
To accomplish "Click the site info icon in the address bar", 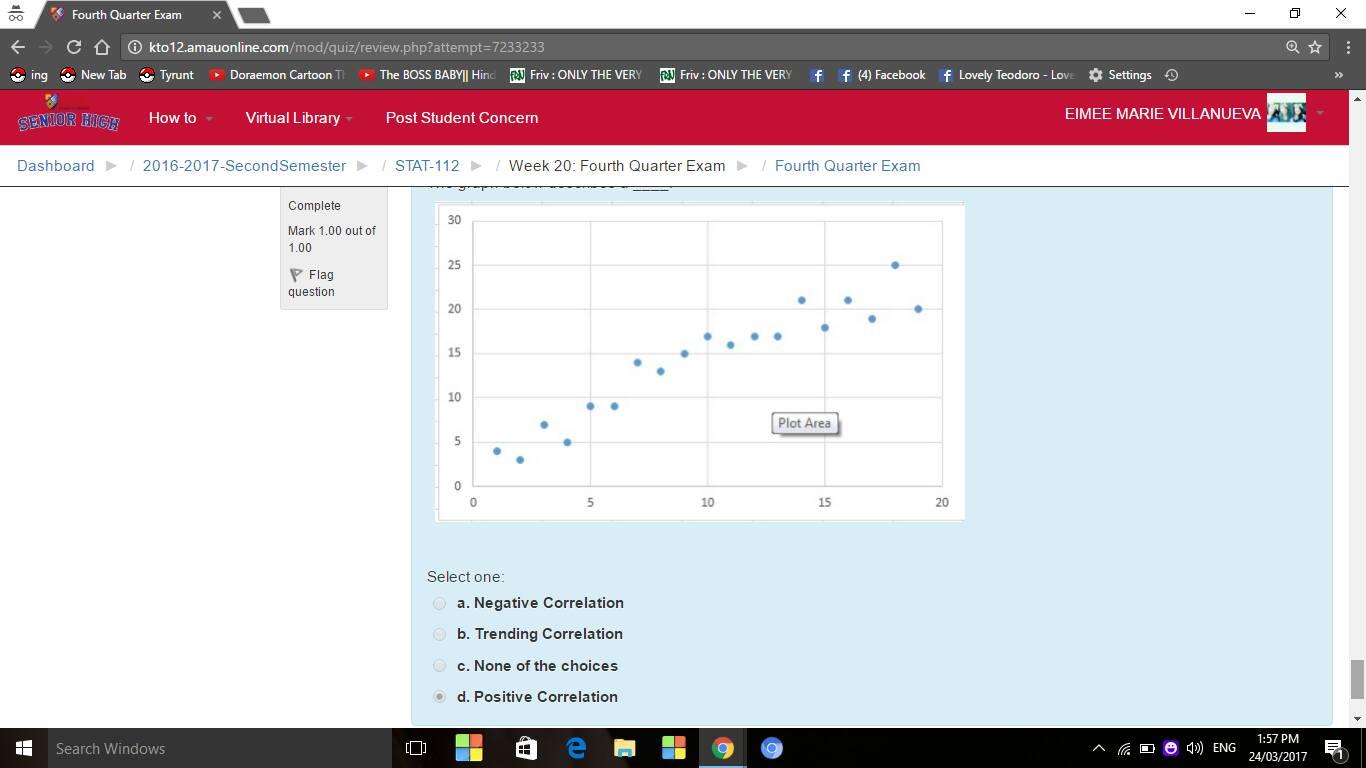I will pos(135,47).
